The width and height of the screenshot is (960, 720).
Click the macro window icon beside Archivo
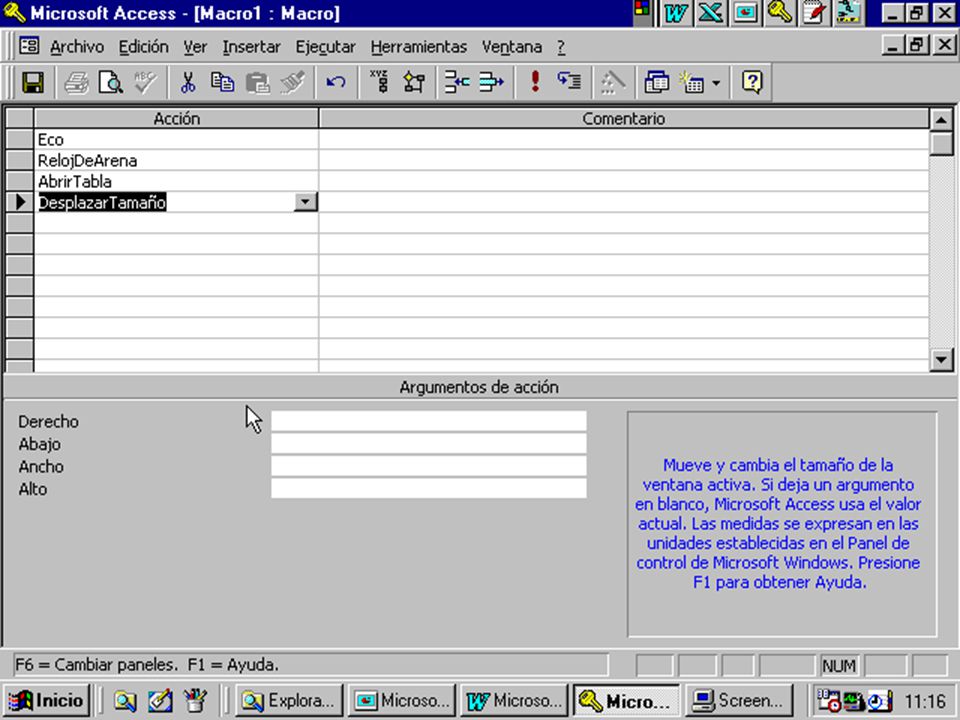pos(29,46)
